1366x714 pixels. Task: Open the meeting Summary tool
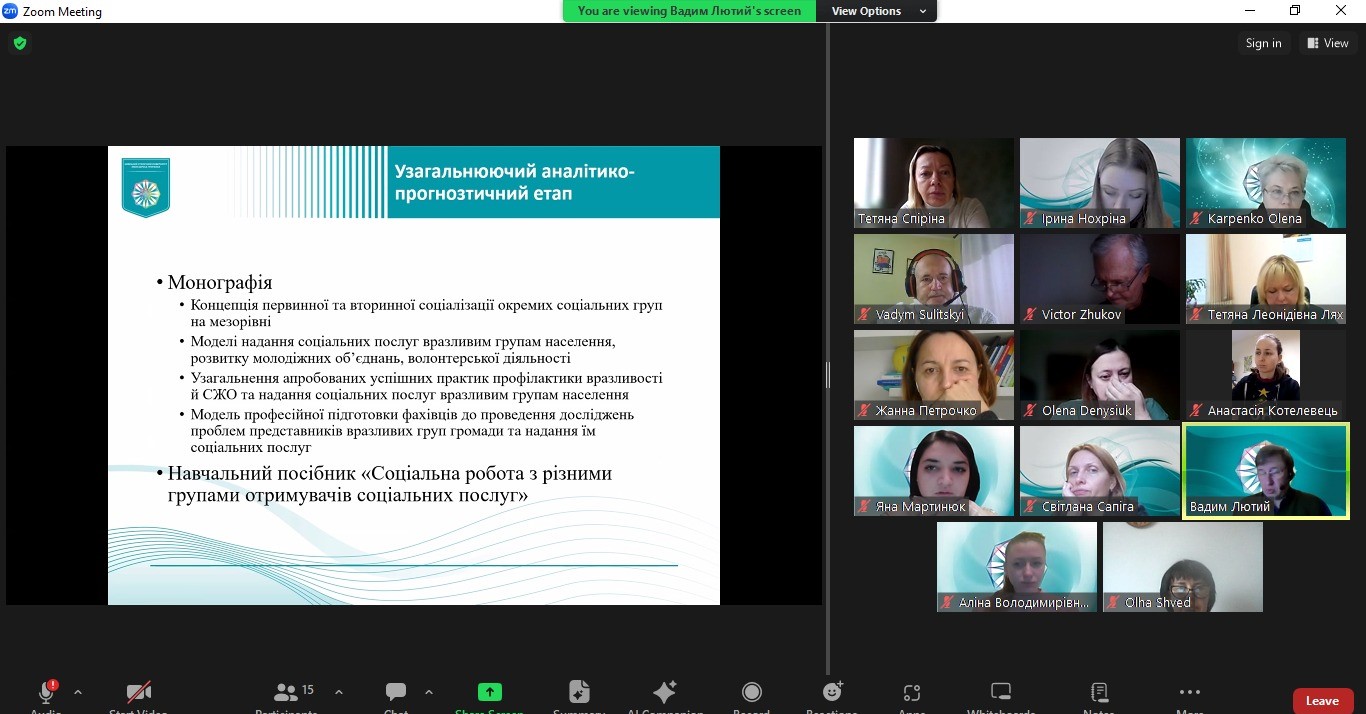pyautogui.click(x=579, y=693)
